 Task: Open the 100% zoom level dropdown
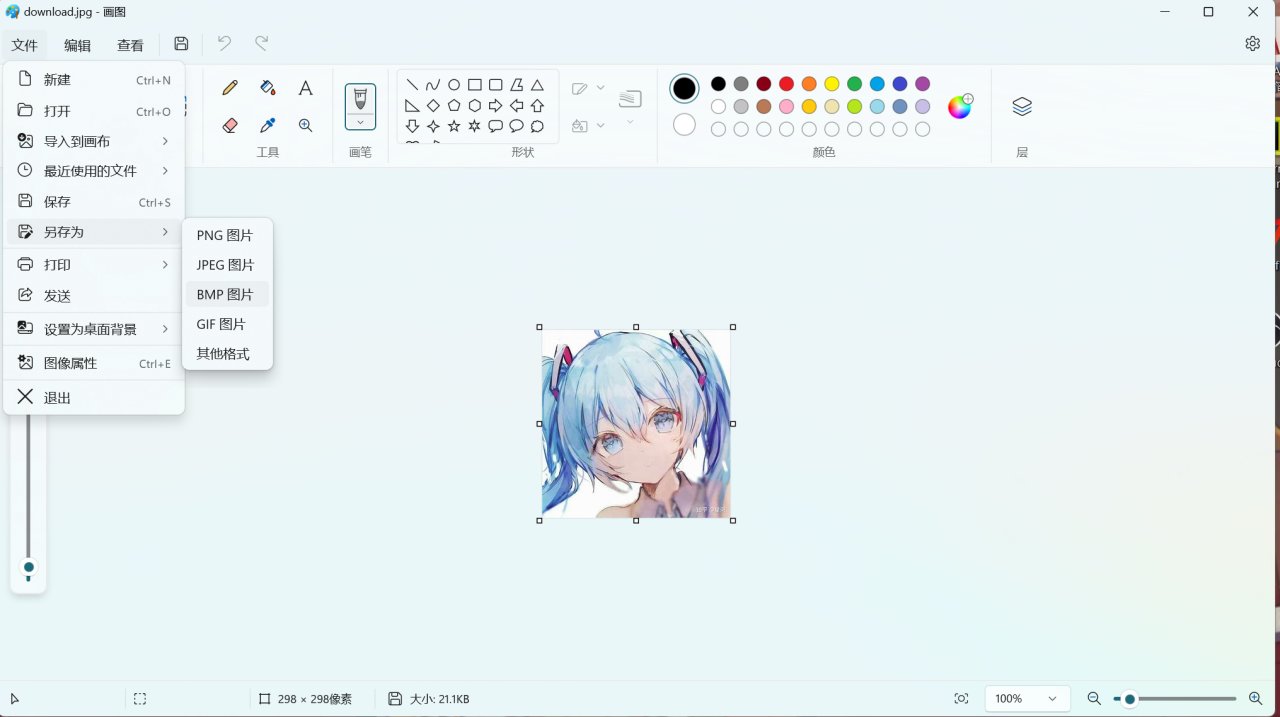(x=1027, y=699)
